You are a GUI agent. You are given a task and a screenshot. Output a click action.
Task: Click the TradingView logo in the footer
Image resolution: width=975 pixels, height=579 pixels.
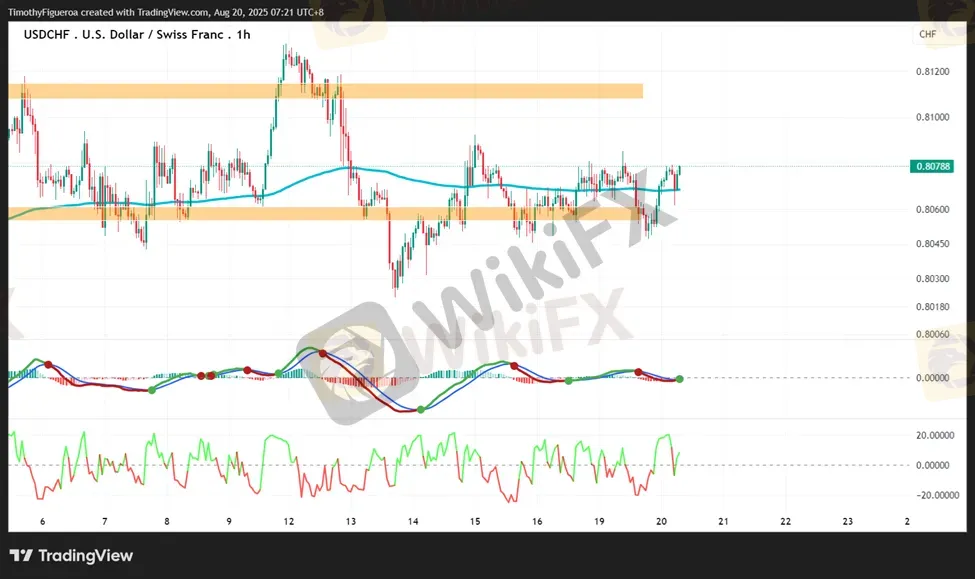tap(71, 556)
